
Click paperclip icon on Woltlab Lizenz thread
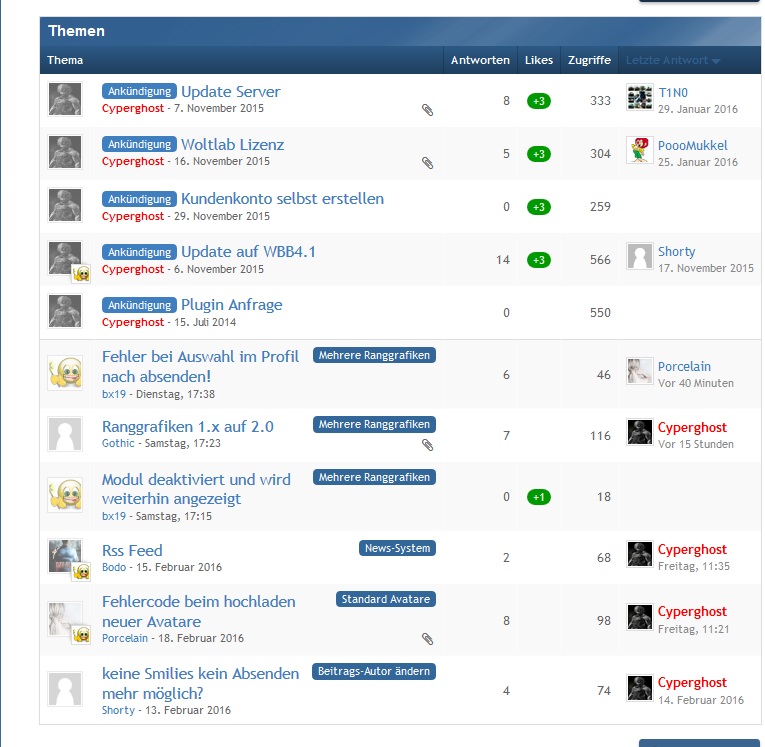(427, 162)
